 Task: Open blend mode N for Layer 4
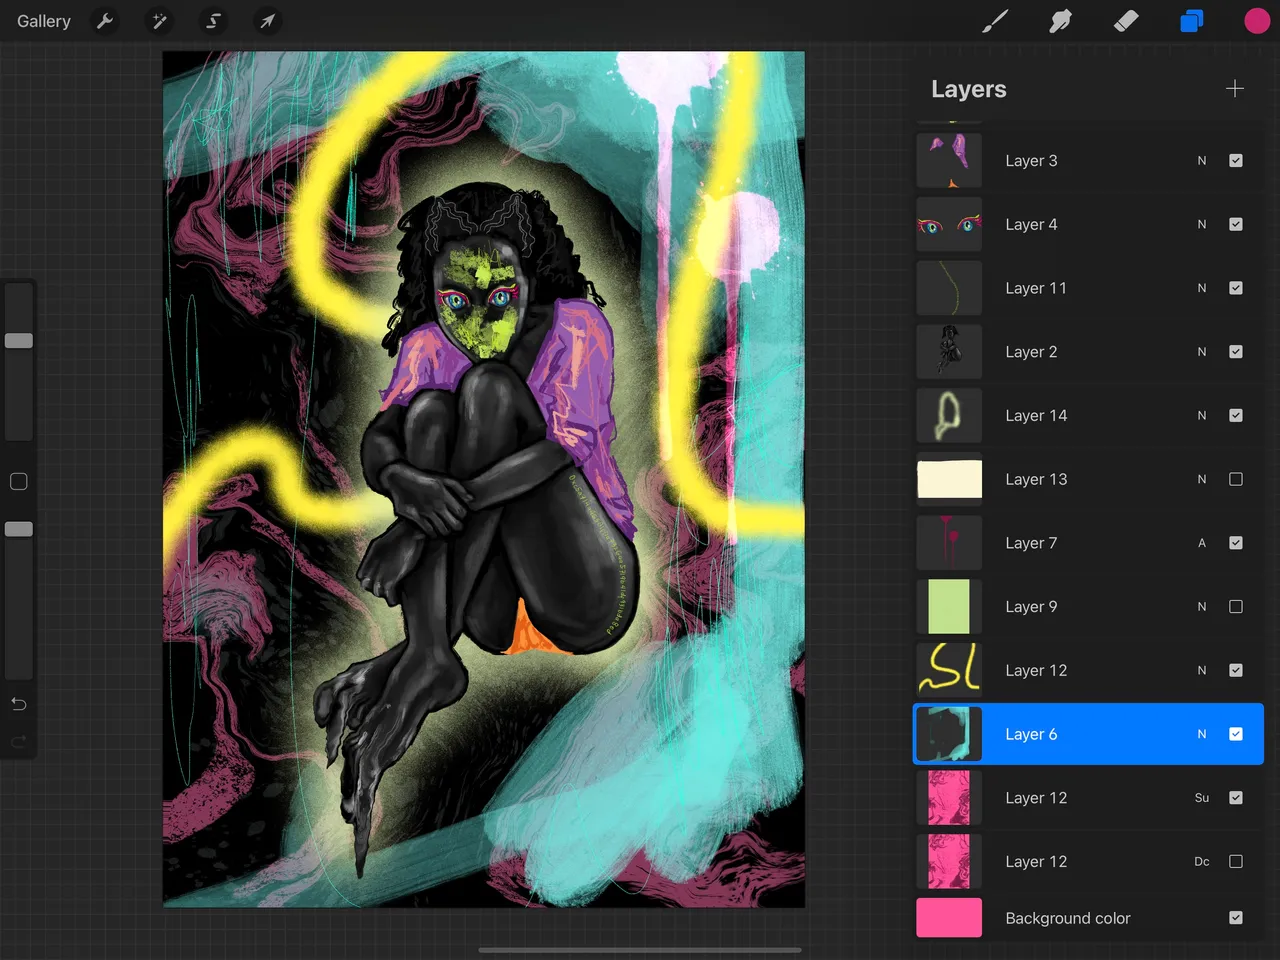1202,224
